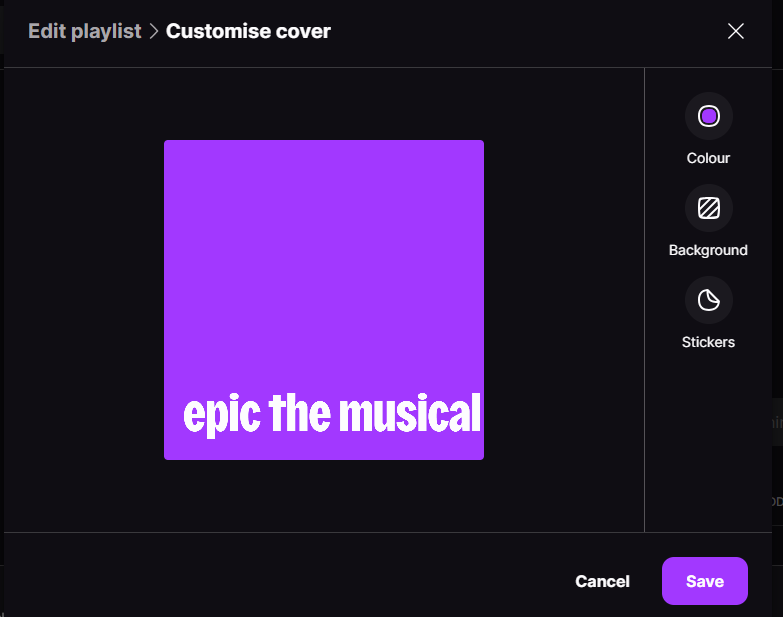Select the purple playlist cover preview
The image size is (783, 617).
pyautogui.click(x=324, y=300)
